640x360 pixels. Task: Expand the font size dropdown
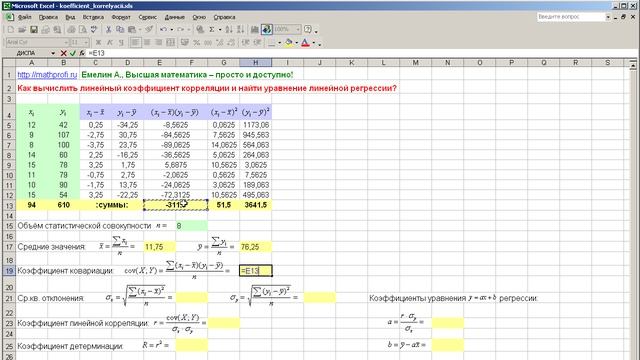click(86, 42)
